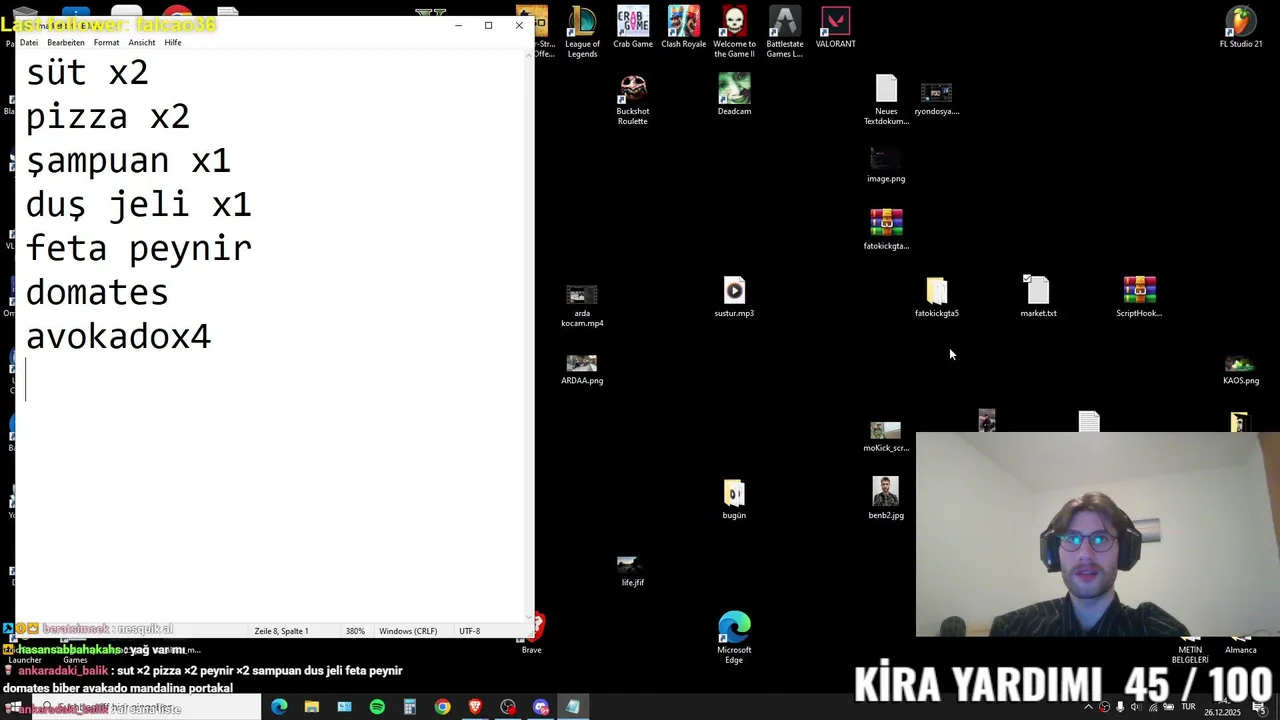Click the Discord taskbar icon

[x=541, y=707]
